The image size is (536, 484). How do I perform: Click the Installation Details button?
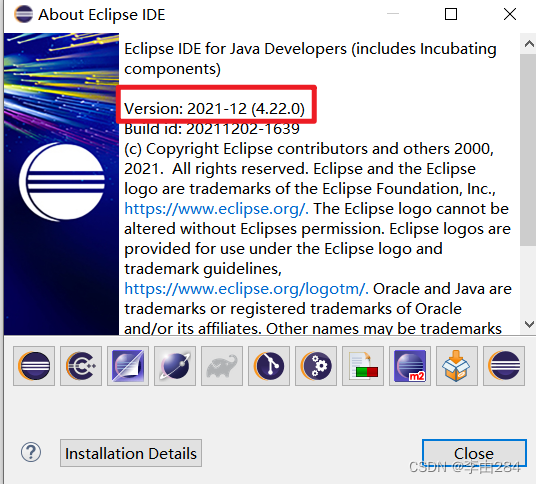(x=131, y=453)
